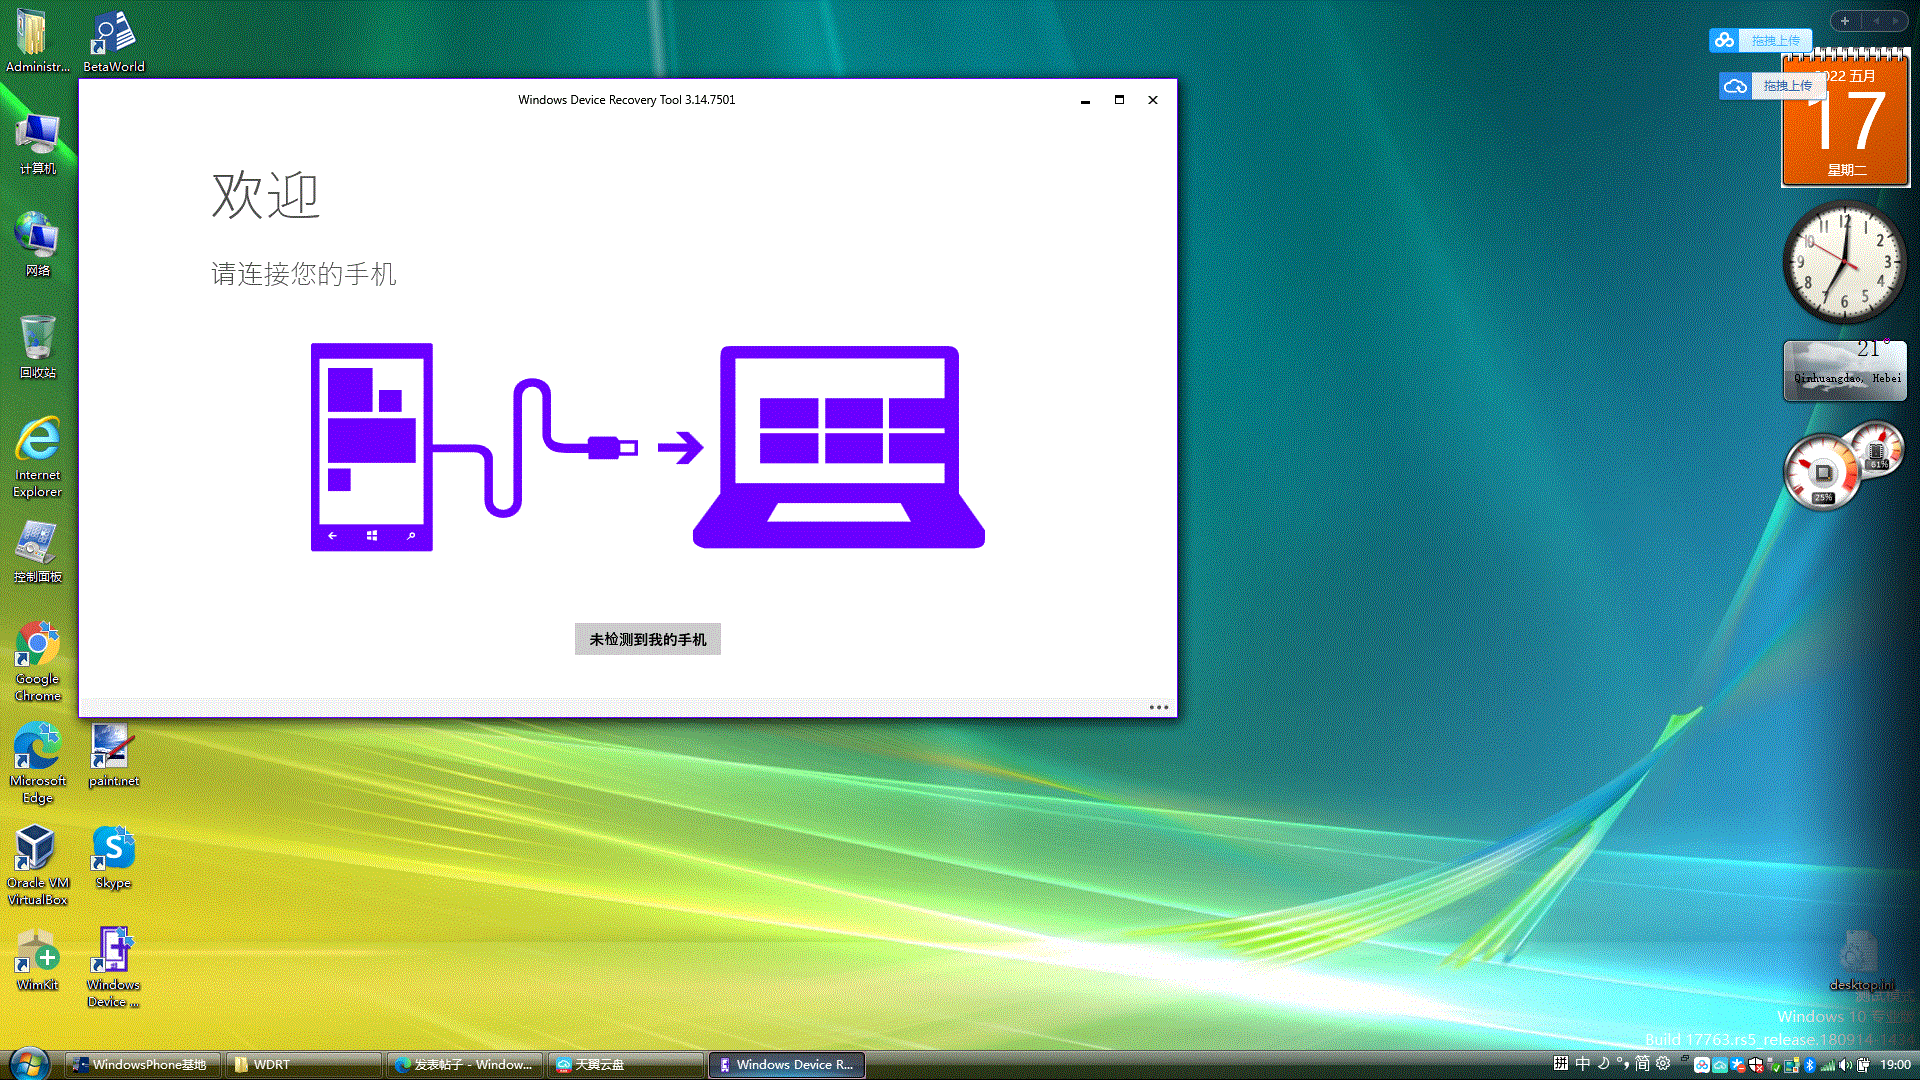This screenshot has width=1920, height=1080.
Task: Close the Windows Device Recovery Tool window
Action: point(1153,100)
